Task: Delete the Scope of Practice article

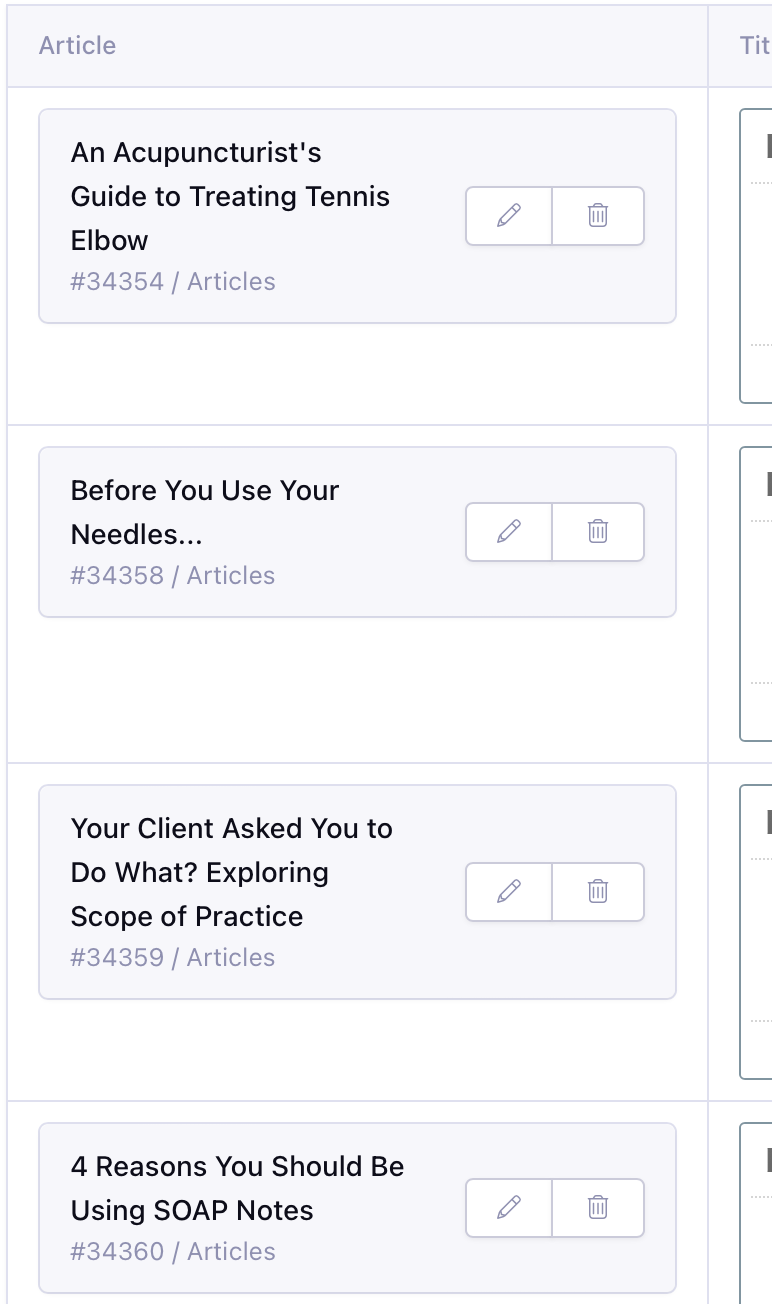Action: pos(598,892)
